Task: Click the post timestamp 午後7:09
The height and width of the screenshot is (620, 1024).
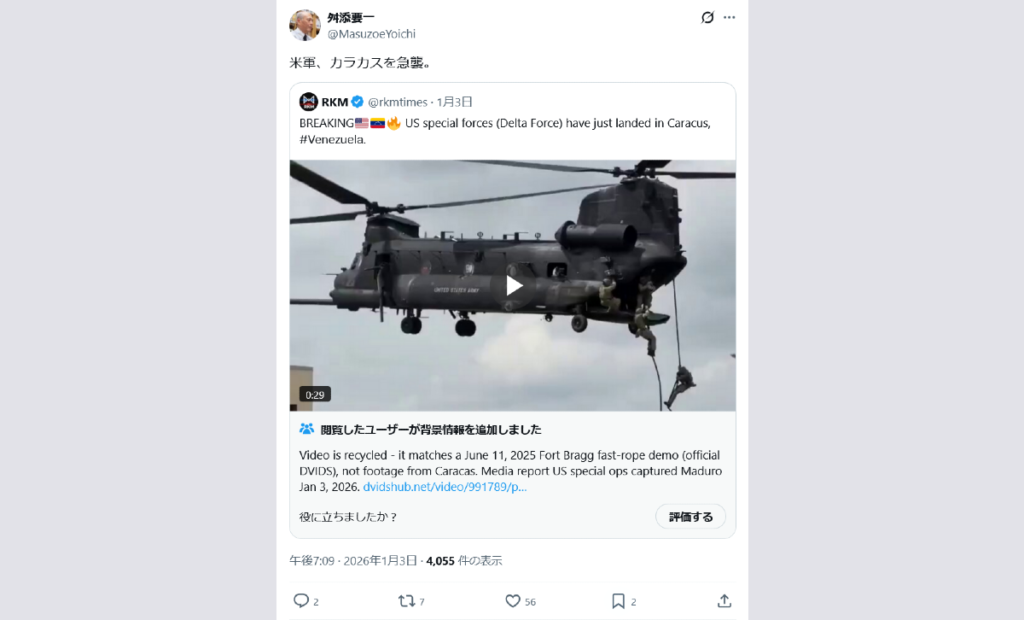Action: [312, 561]
